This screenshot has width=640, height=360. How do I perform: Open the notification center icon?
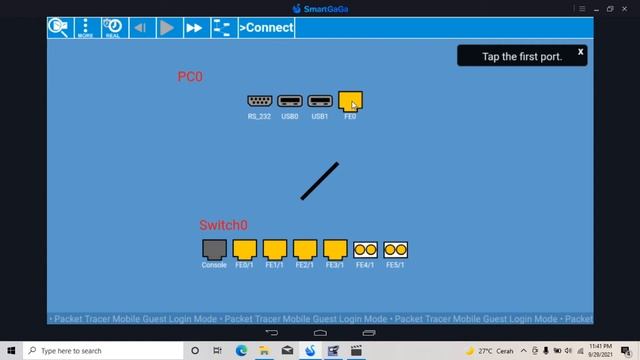click(x=626, y=351)
